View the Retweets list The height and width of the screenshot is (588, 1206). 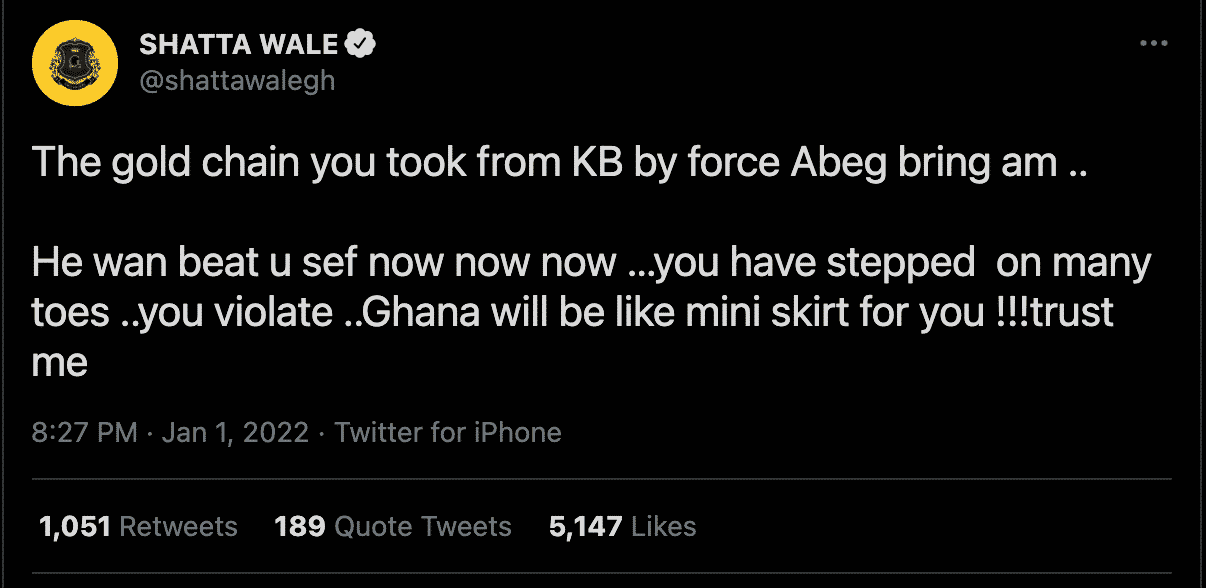tap(138, 526)
